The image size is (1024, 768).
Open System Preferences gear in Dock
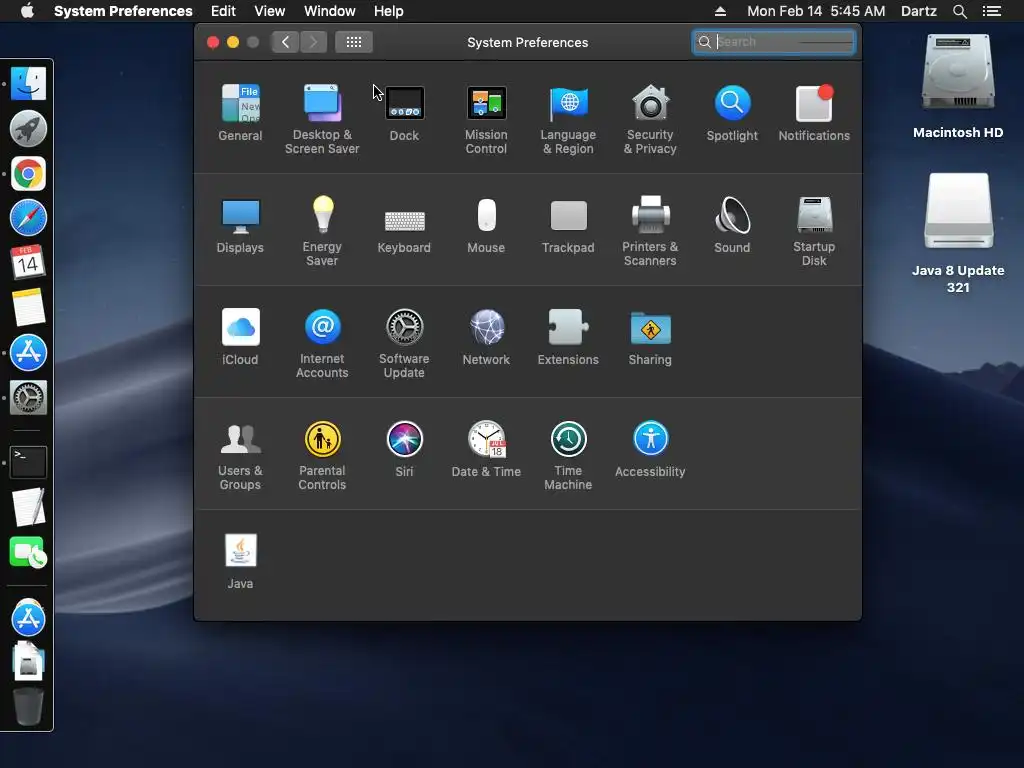[28, 398]
